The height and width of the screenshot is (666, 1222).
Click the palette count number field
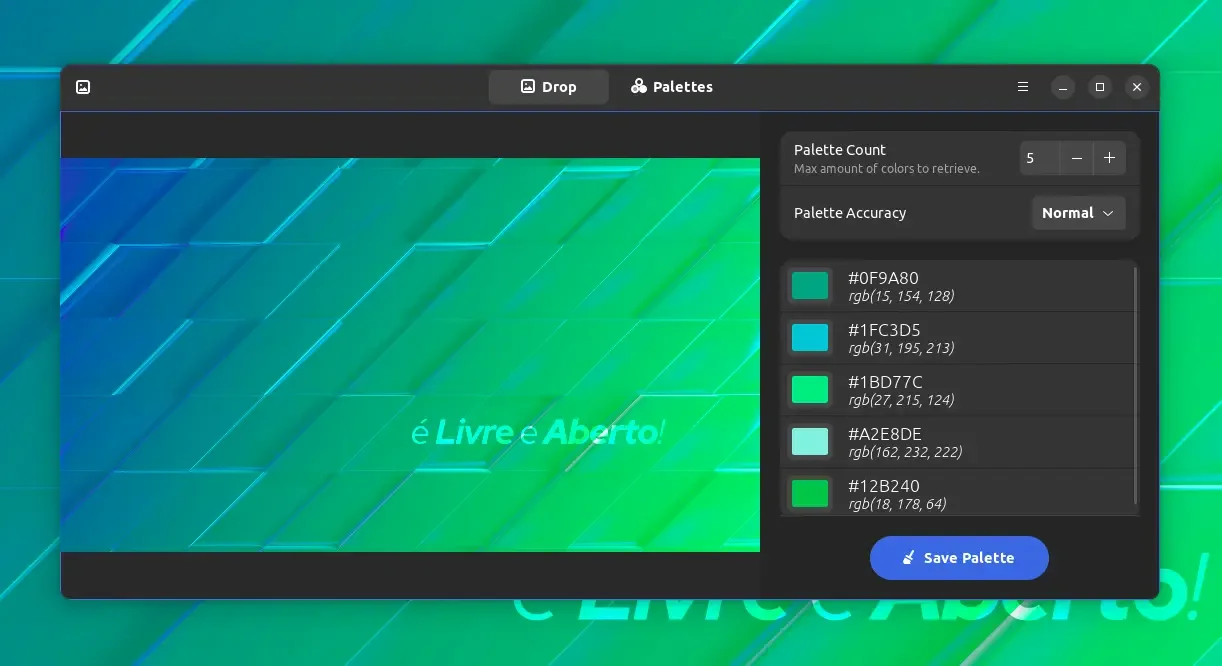[x=1040, y=158]
